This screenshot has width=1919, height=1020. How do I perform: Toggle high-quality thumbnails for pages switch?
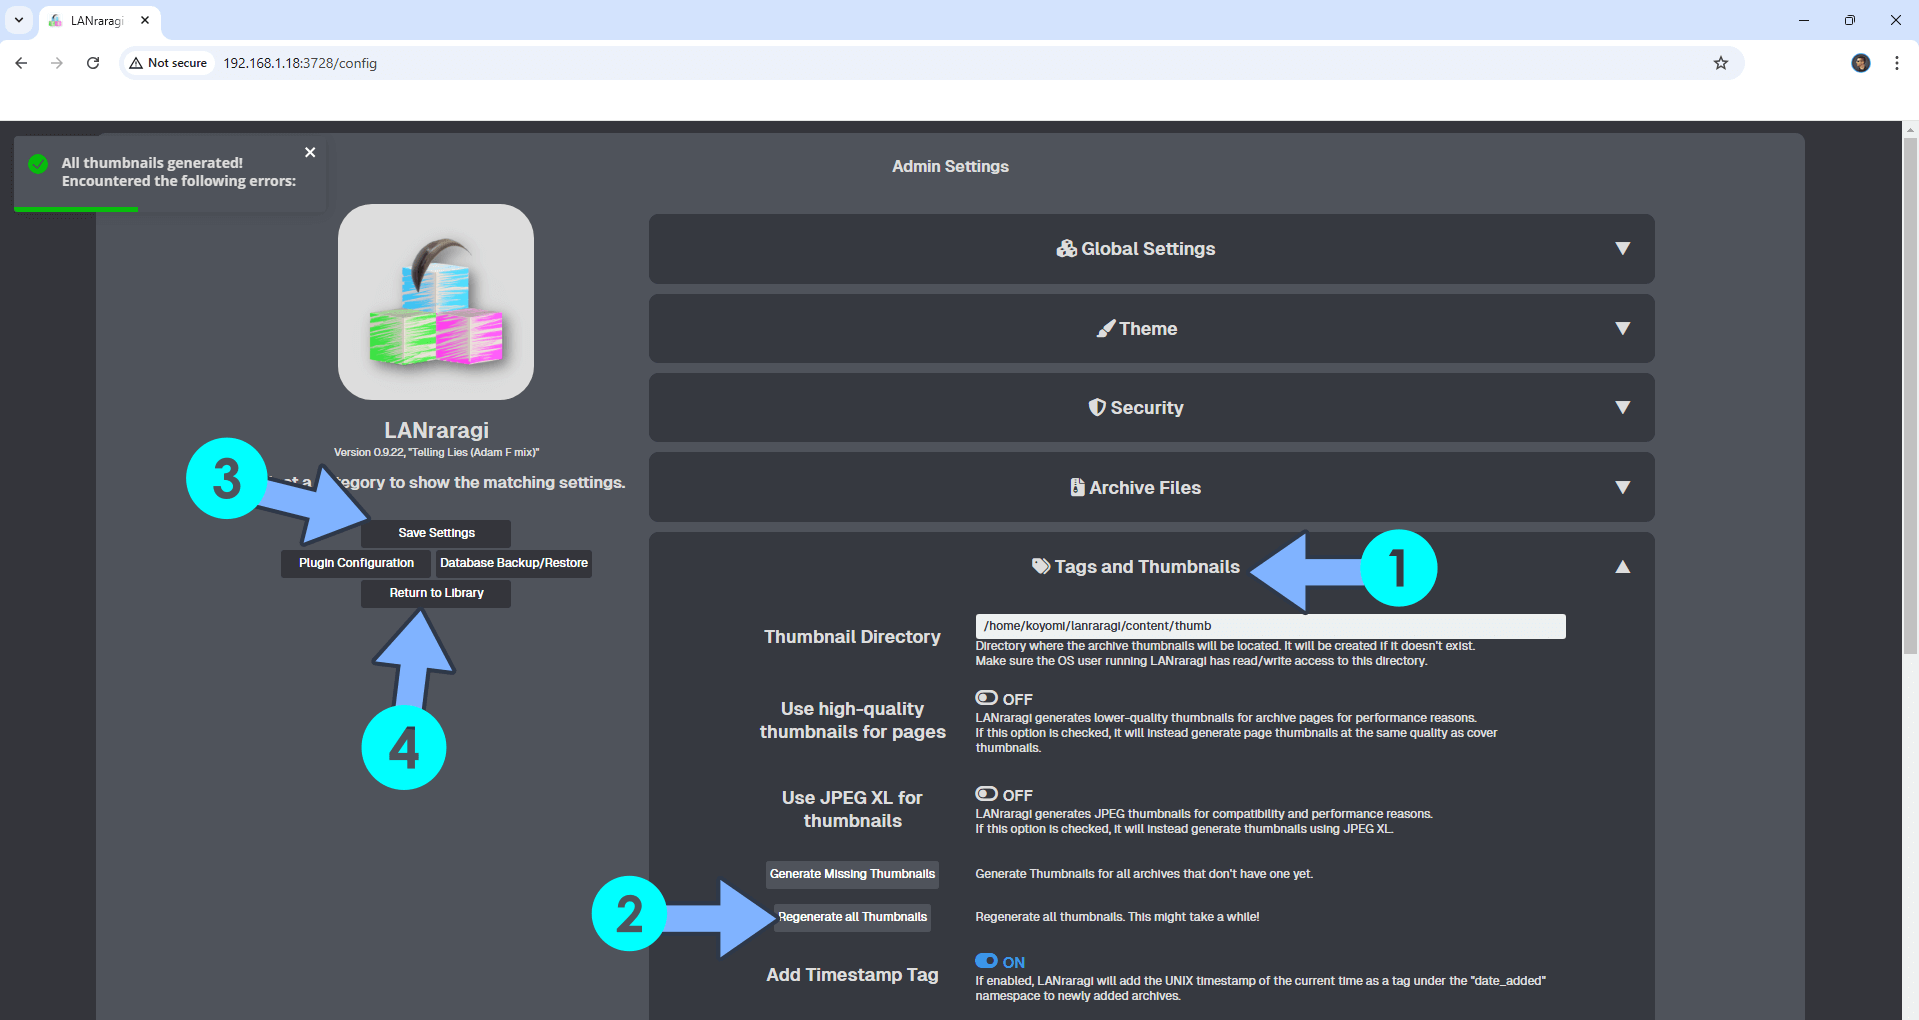coord(987,698)
